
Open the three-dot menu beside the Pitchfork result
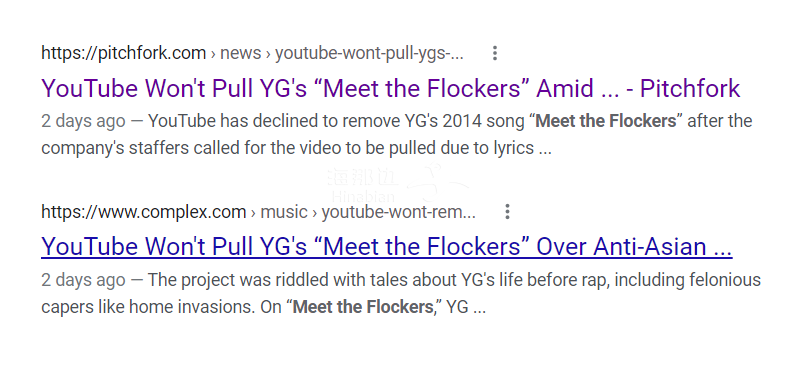[x=494, y=53]
